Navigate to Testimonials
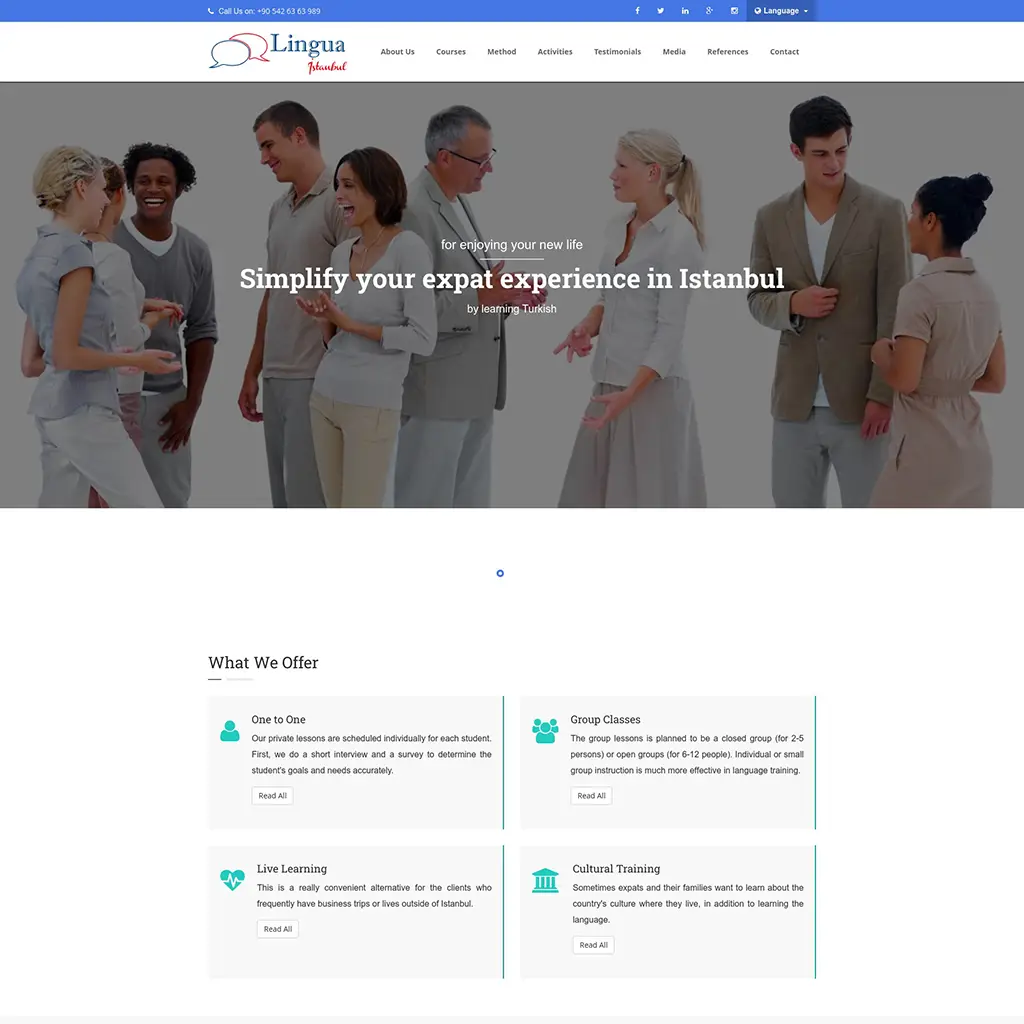The width and height of the screenshot is (1024, 1024). point(617,52)
